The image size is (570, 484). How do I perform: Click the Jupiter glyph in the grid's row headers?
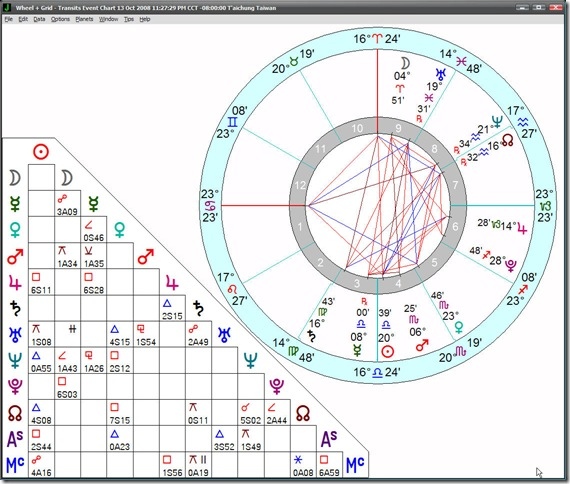[x=15, y=283]
